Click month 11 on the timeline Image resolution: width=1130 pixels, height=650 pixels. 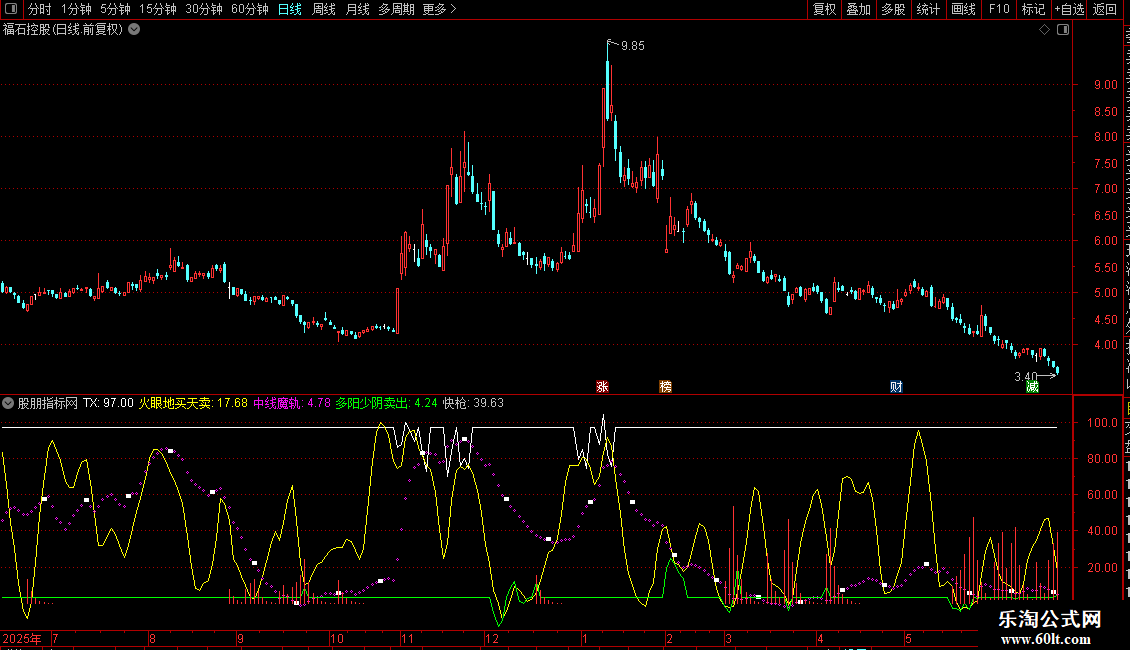click(x=407, y=638)
